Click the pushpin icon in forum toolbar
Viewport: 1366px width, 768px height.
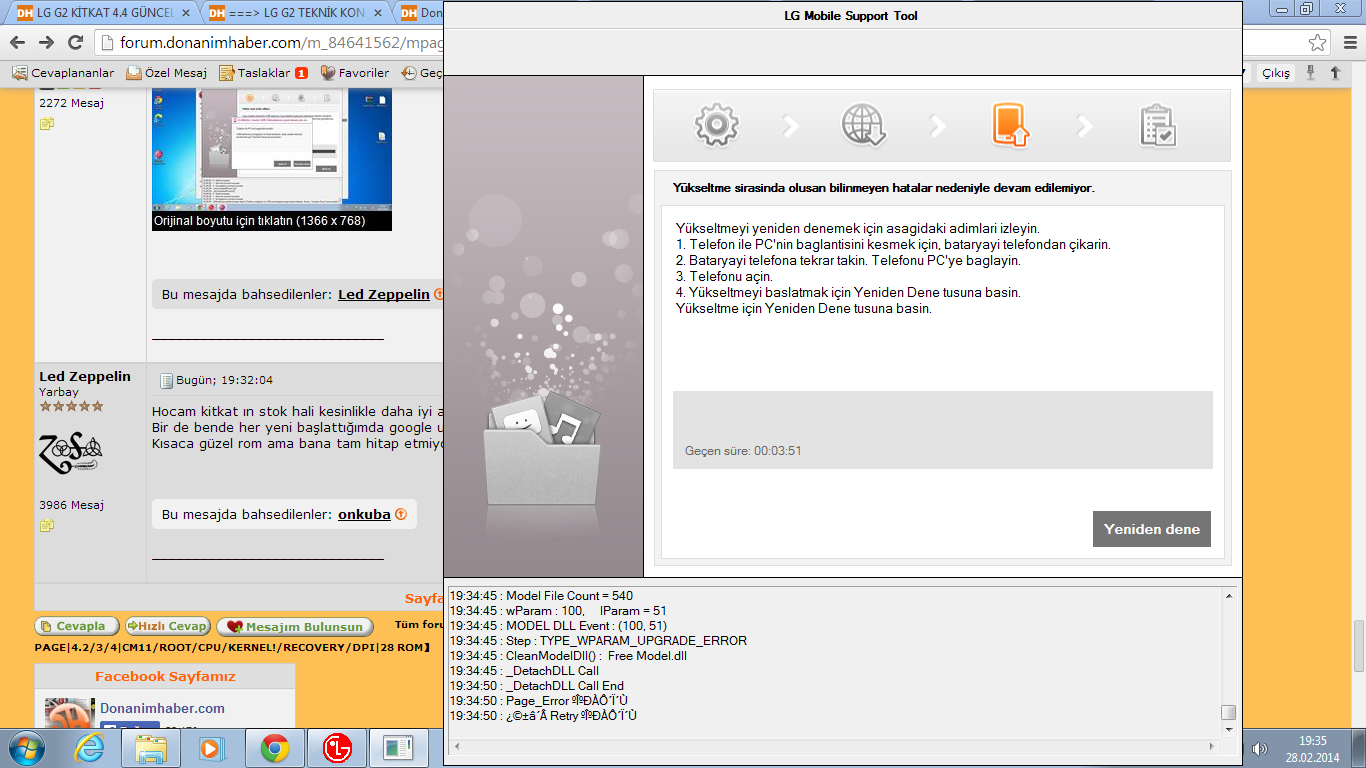click(x=1311, y=73)
